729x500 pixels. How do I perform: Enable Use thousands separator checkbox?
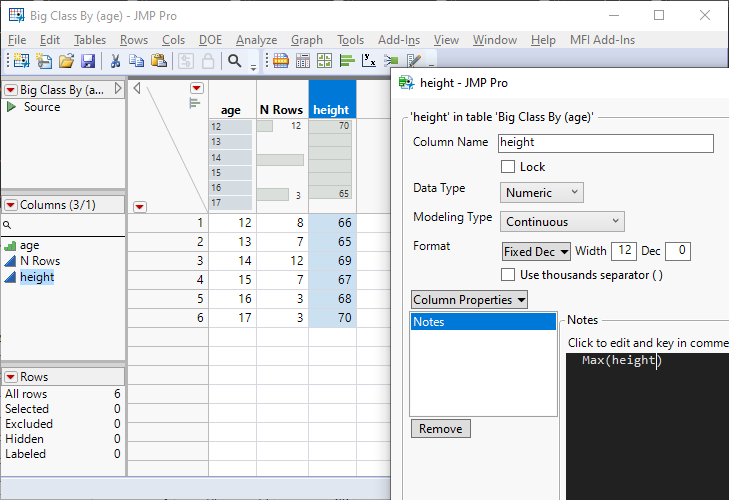click(x=508, y=274)
